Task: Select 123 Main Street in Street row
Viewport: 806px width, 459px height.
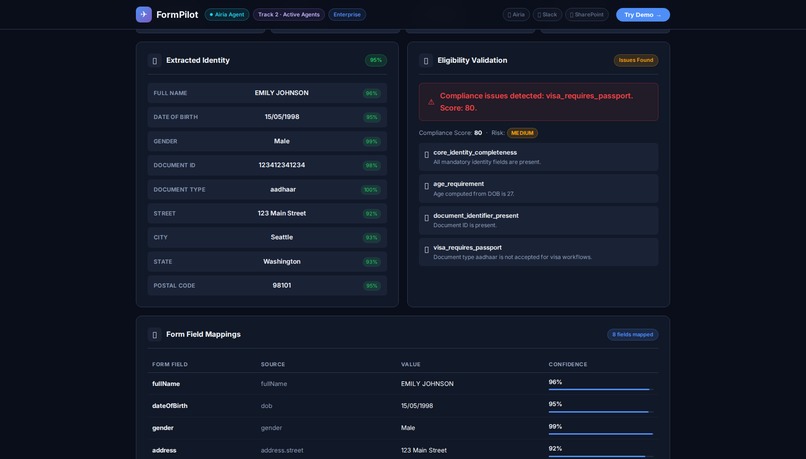Action: coord(282,213)
